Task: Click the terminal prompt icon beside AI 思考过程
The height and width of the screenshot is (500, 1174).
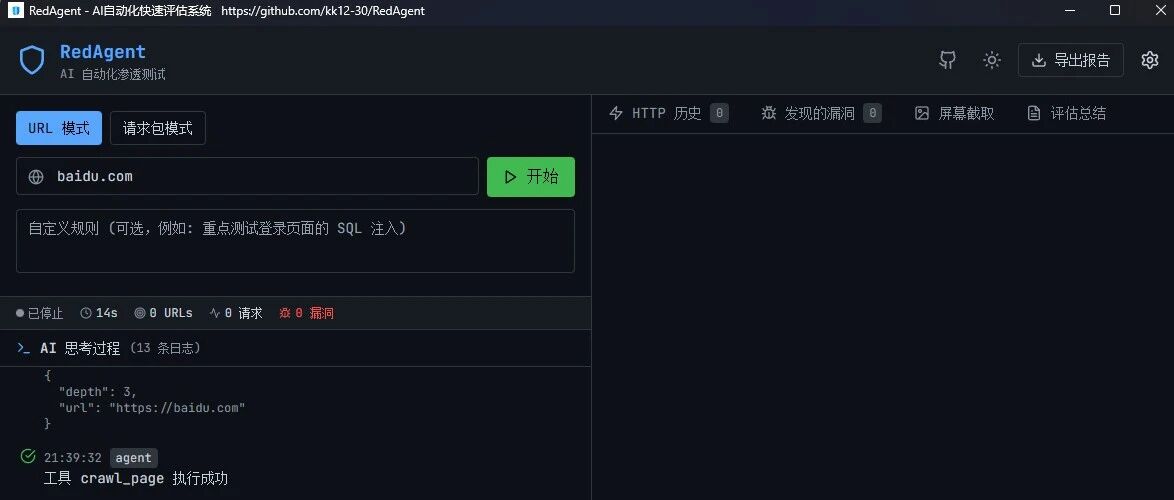Action: point(24,348)
